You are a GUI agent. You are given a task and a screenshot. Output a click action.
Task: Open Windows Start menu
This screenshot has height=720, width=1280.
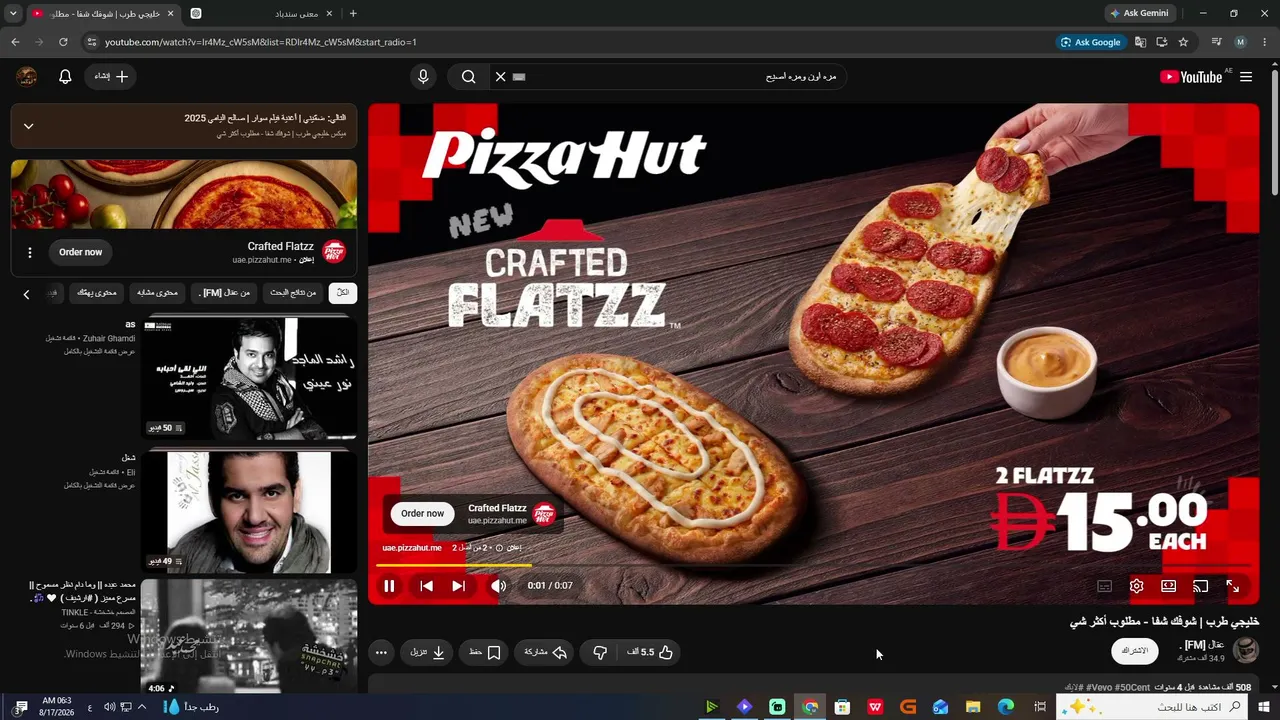(x=1265, y=707)
